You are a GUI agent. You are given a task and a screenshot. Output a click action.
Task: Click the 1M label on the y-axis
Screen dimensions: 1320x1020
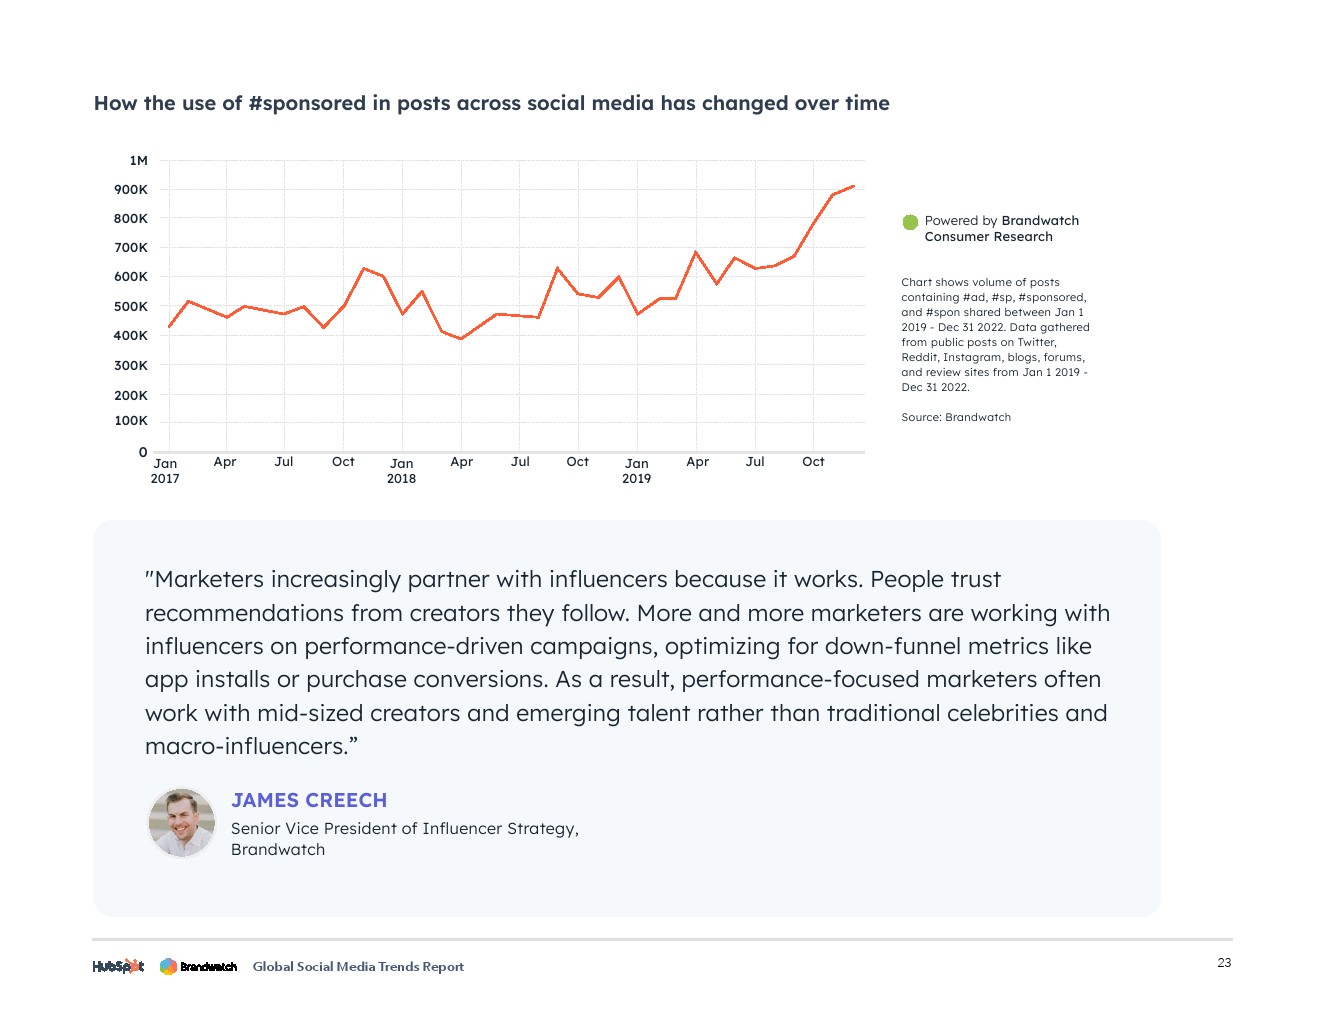(x=138, y=160)
